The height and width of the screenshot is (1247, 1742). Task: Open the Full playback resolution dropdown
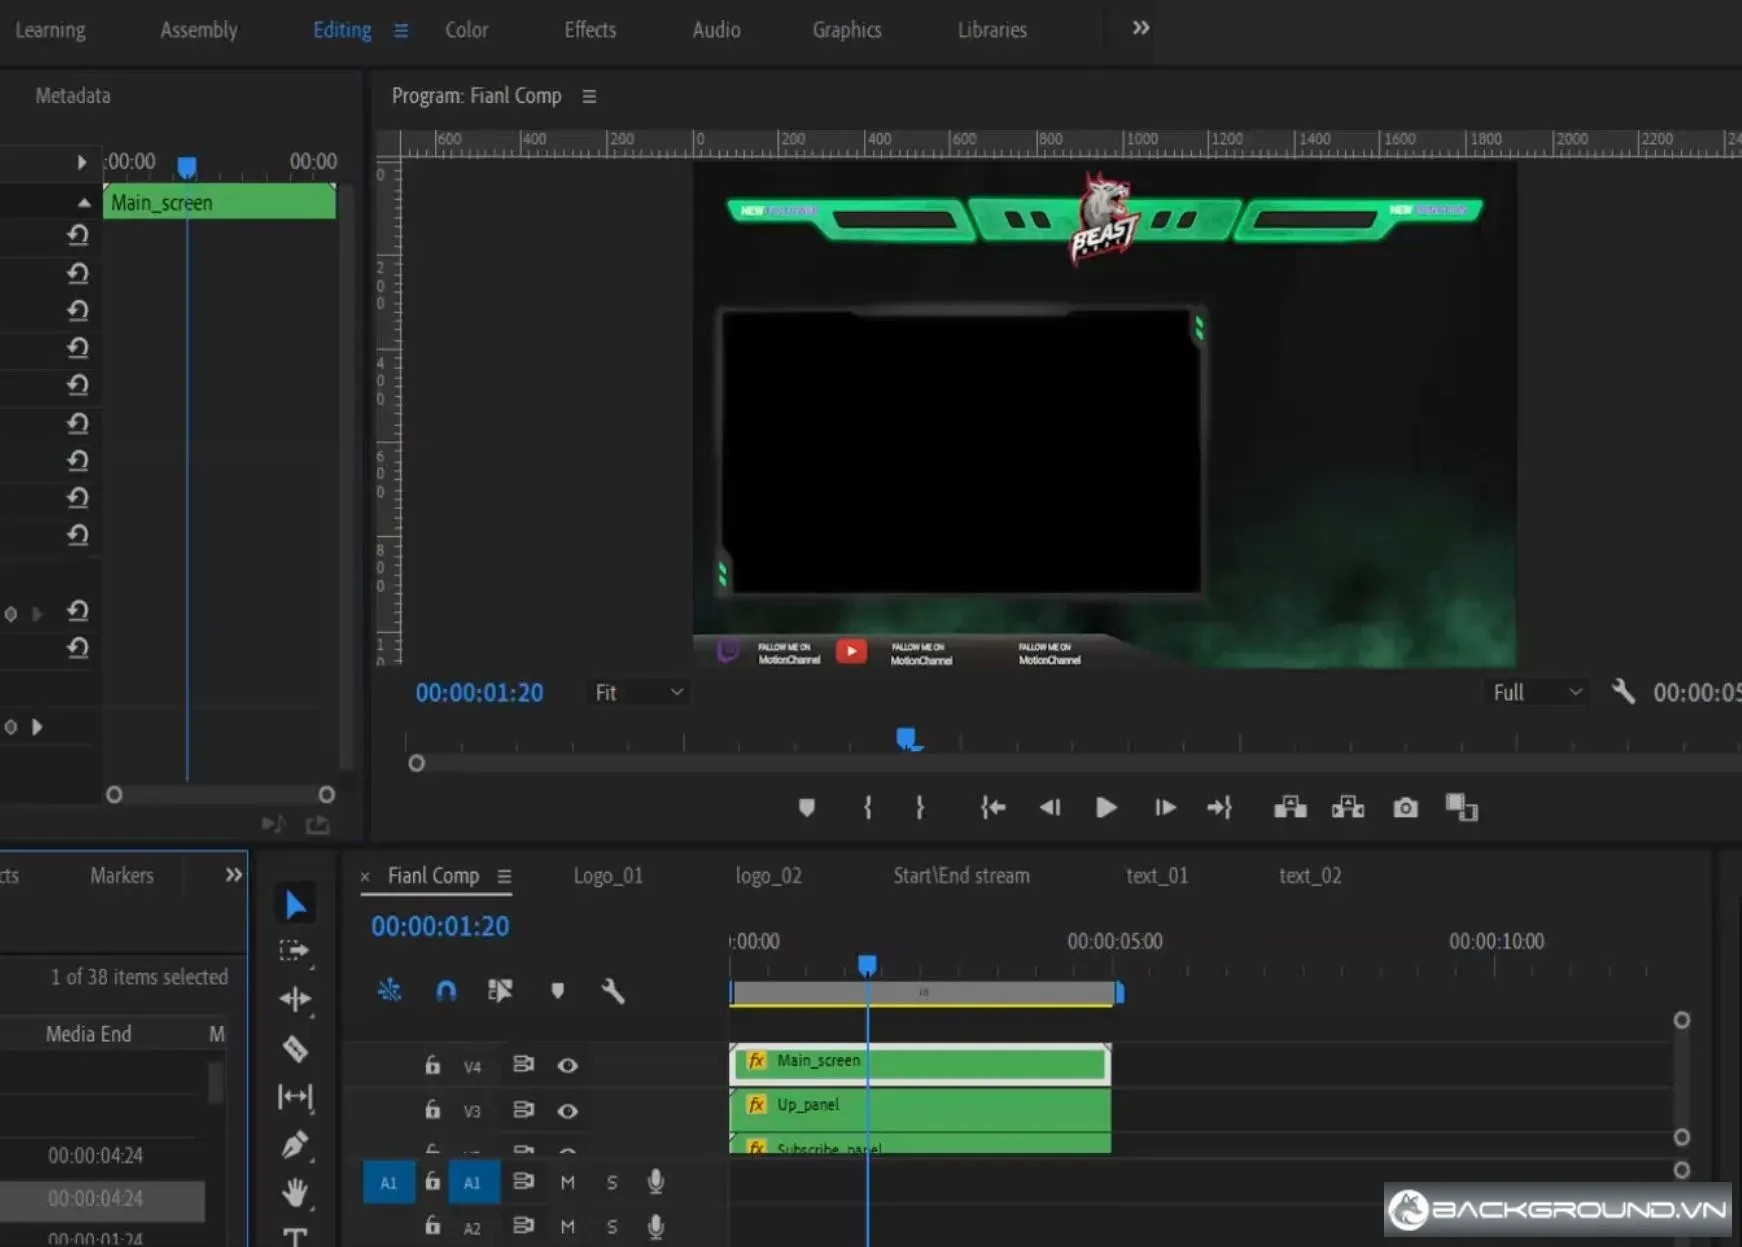point(1537,692)
